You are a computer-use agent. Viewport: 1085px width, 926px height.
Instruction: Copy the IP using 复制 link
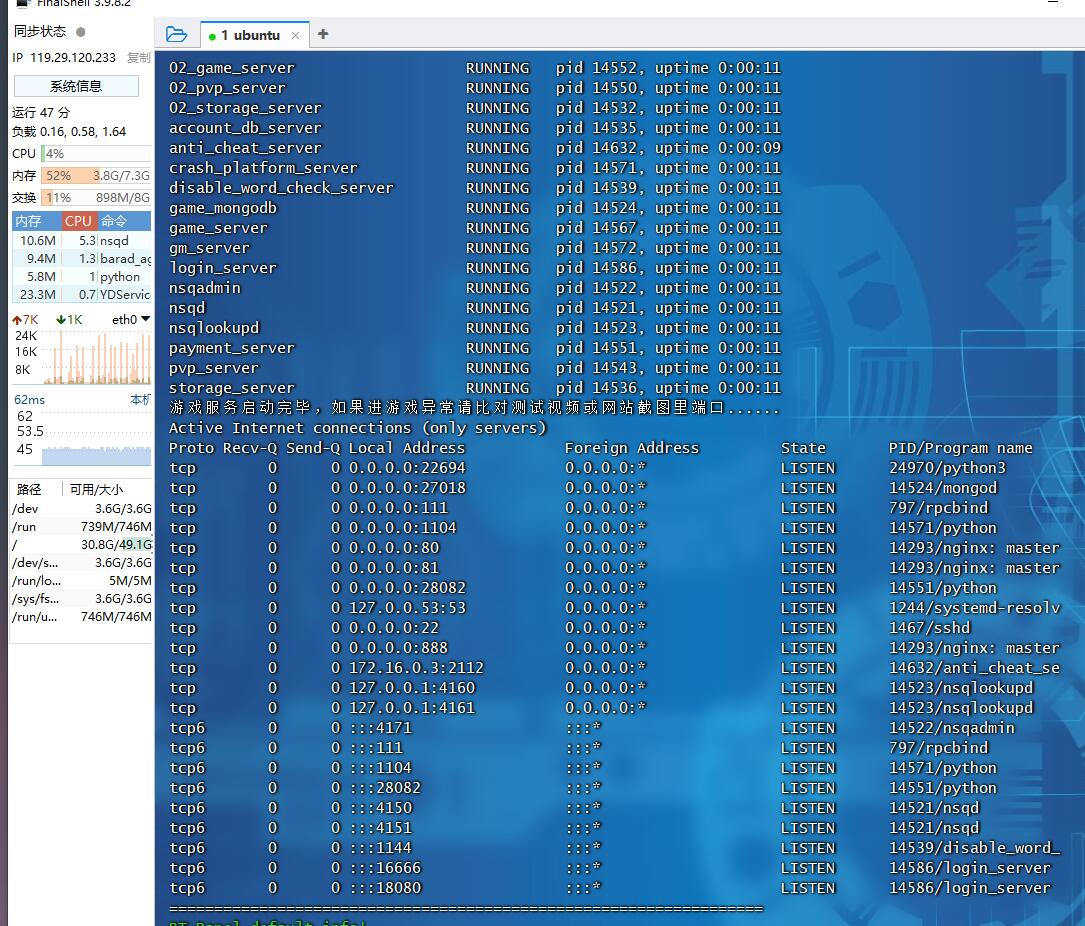[138, 57]
